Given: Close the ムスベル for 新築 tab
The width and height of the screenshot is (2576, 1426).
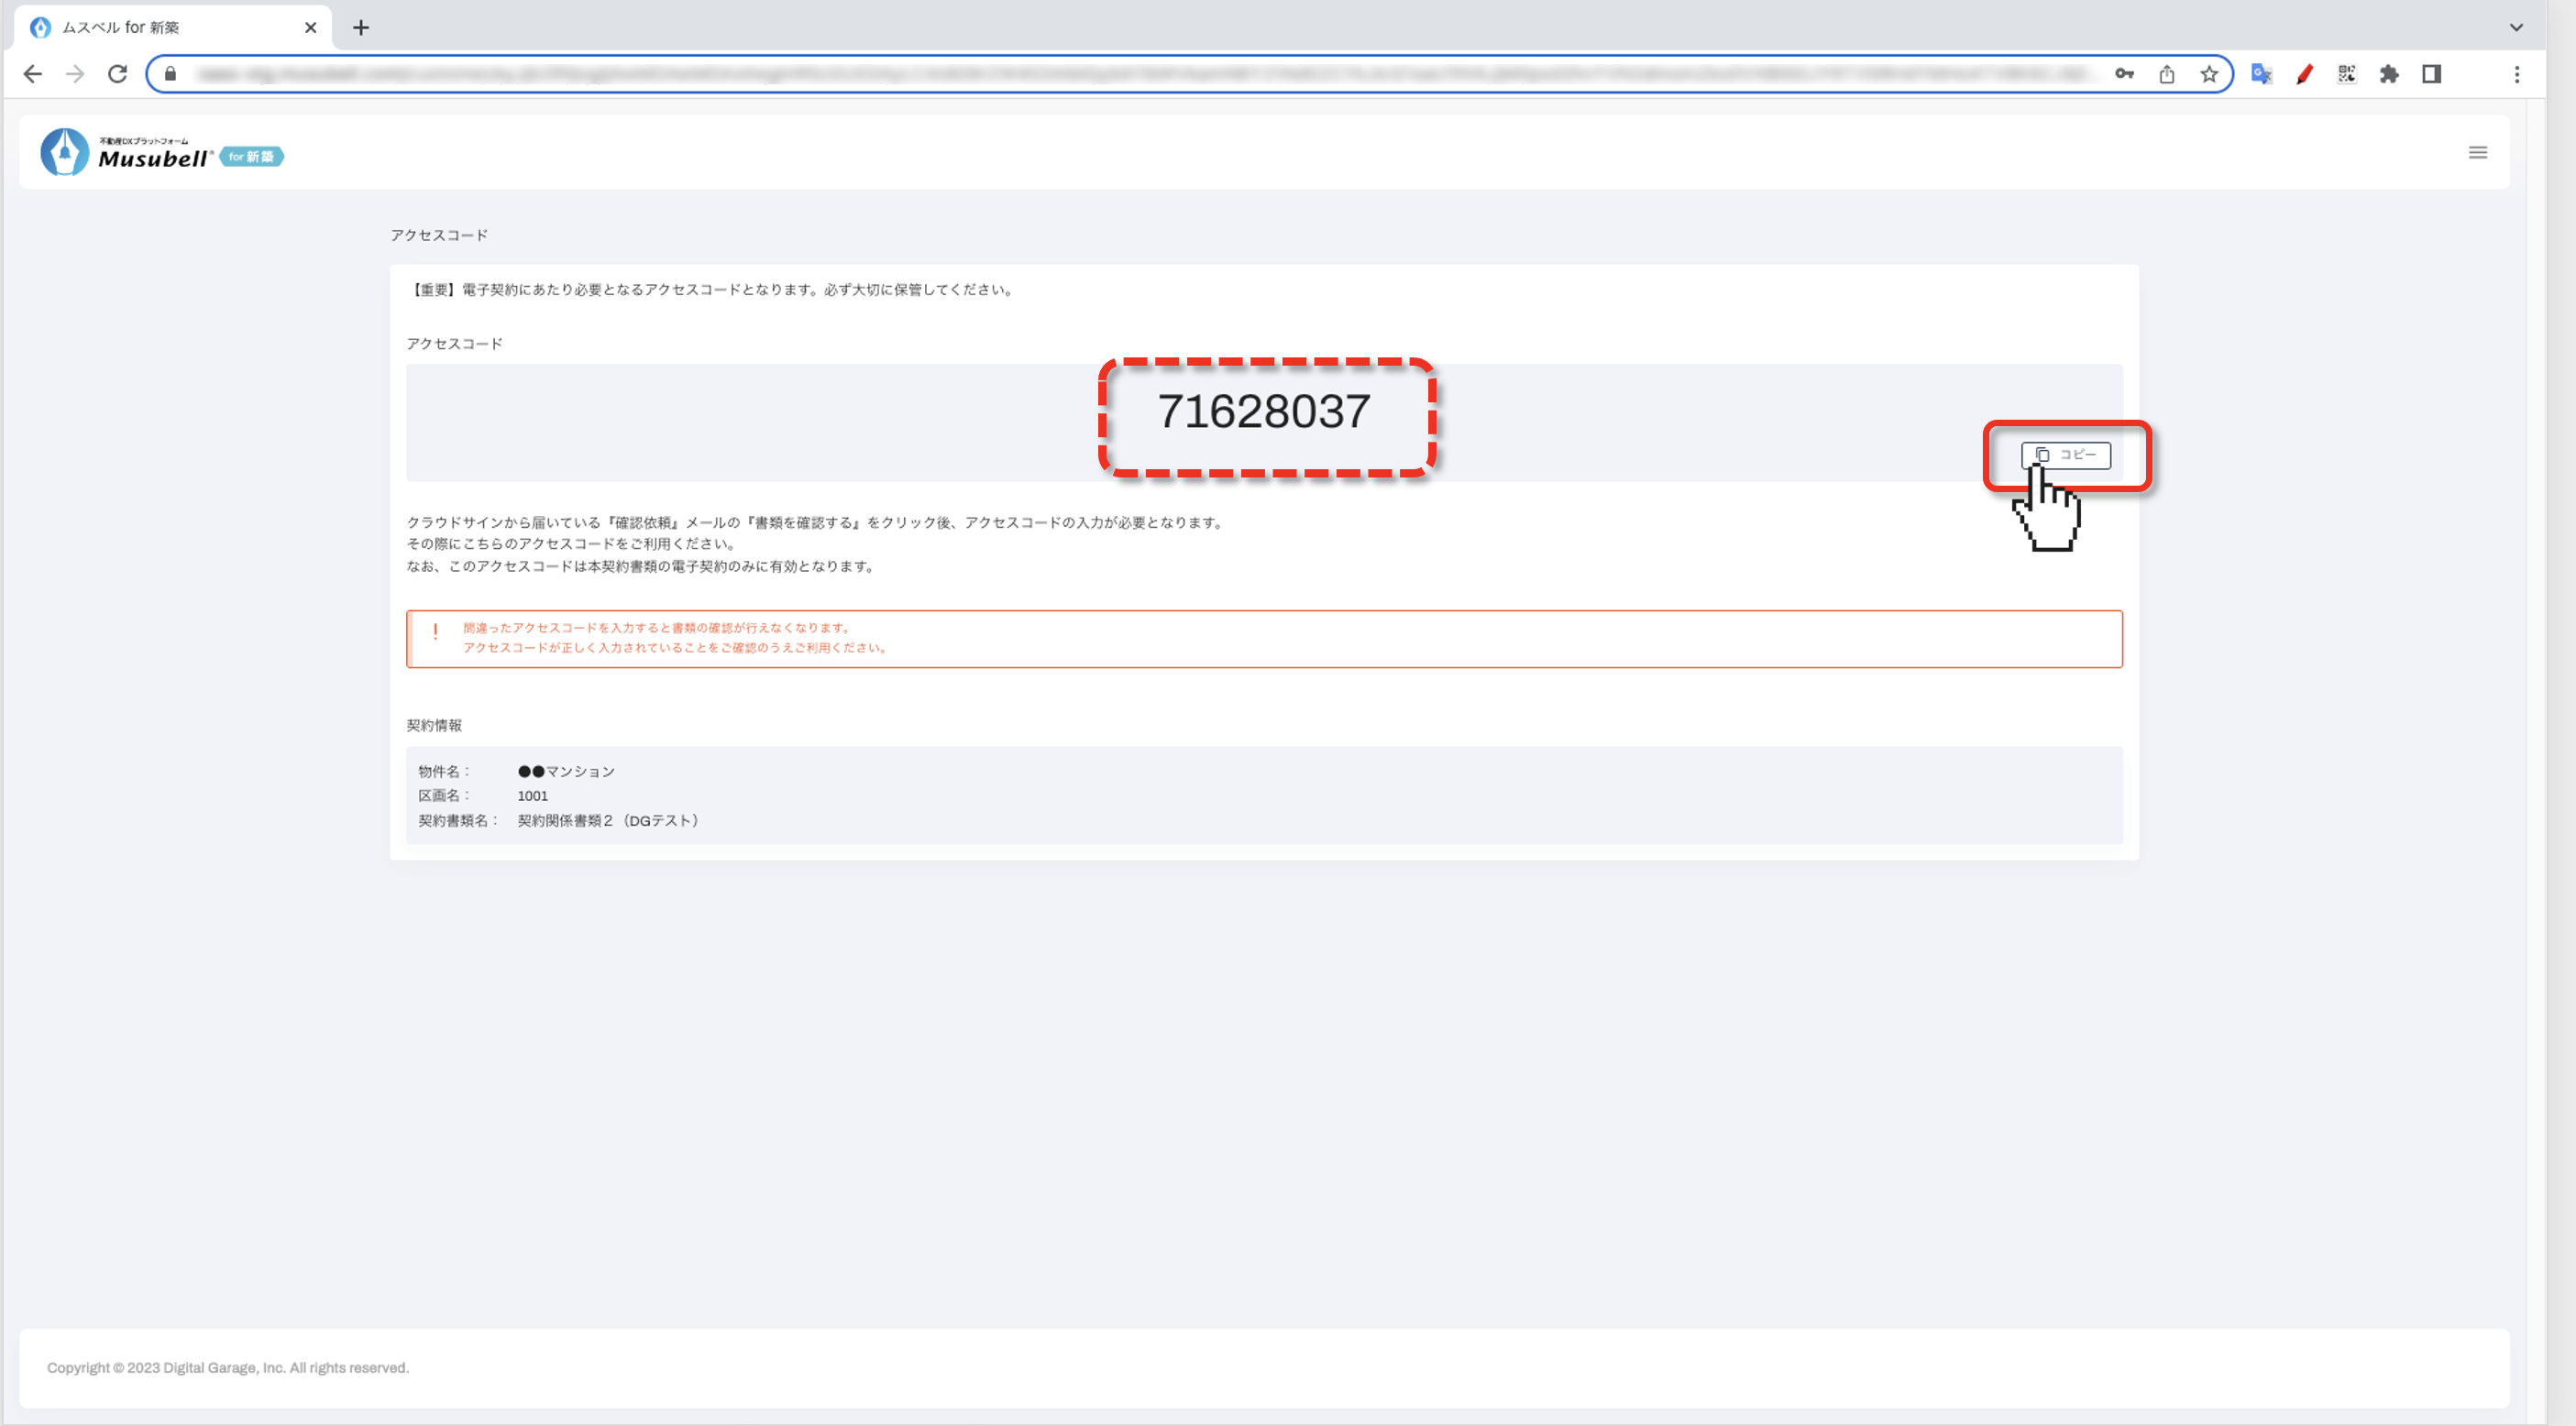Looking at the screenshot, I should 310,28.
